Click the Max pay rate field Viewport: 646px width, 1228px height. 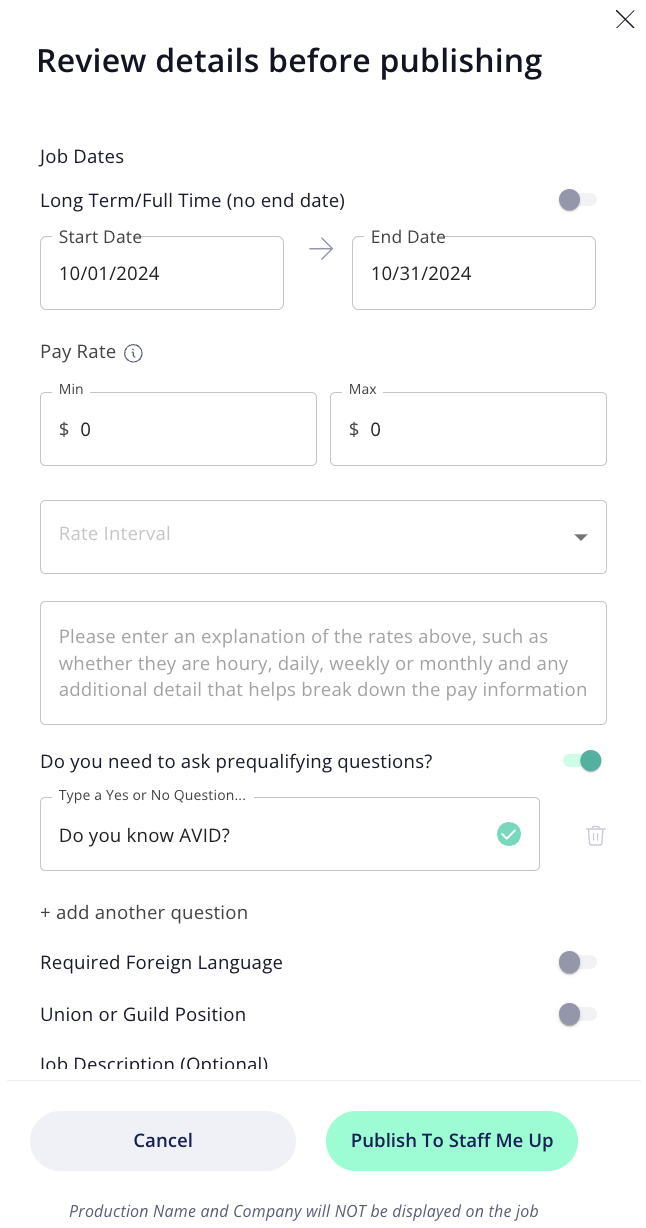468,429
